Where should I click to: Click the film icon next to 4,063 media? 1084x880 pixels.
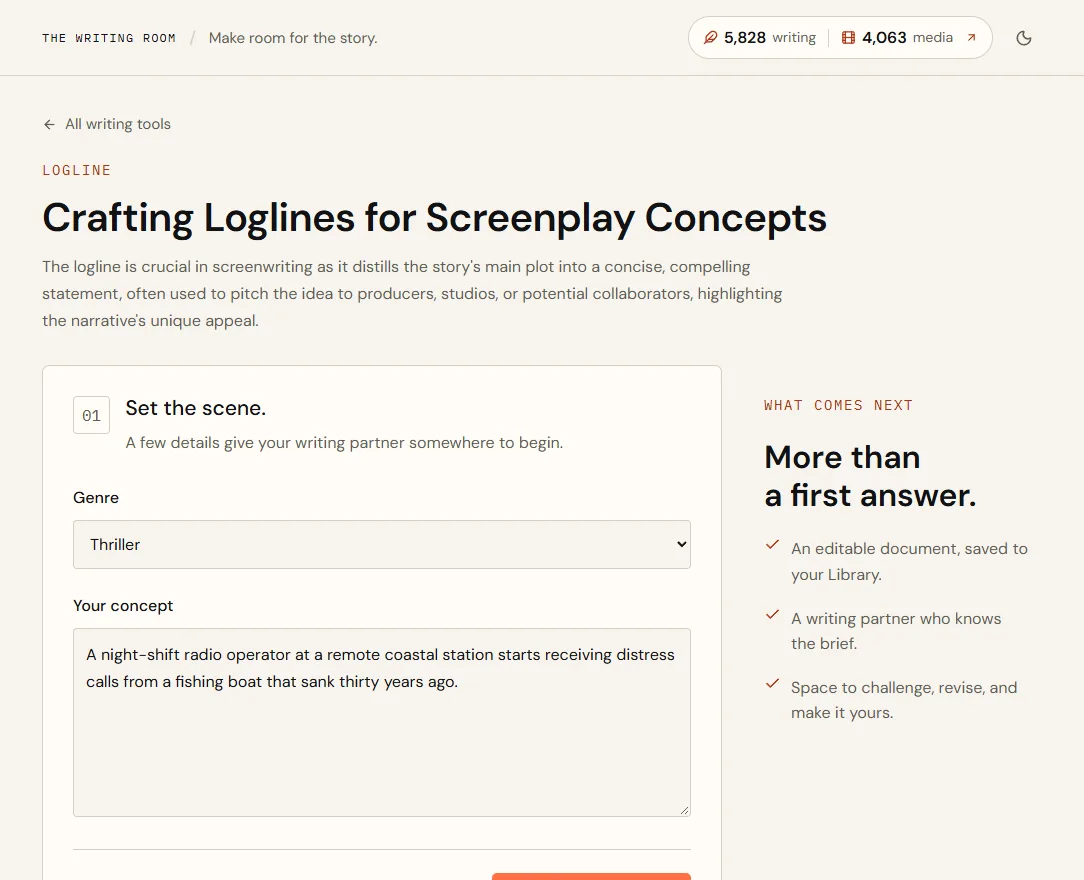848,37
